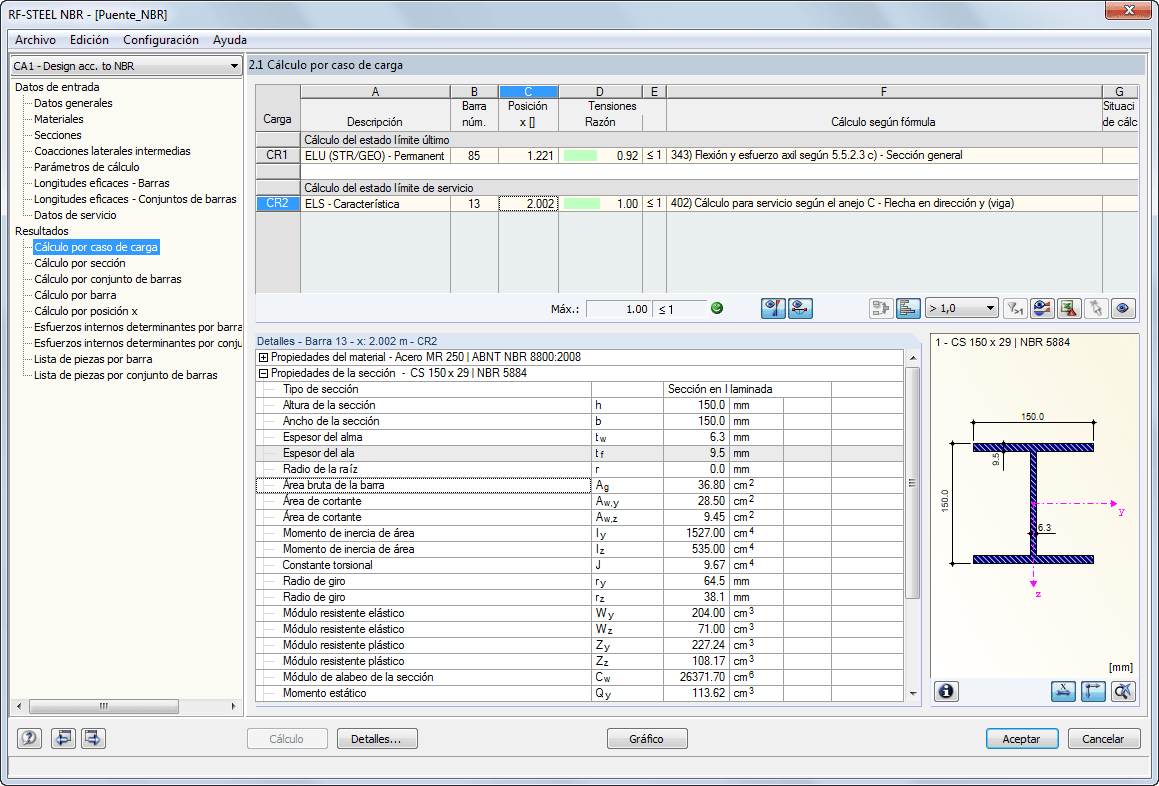Click position cell 2.002
This screenshot has height=786, width=1159.
[528, 203]
